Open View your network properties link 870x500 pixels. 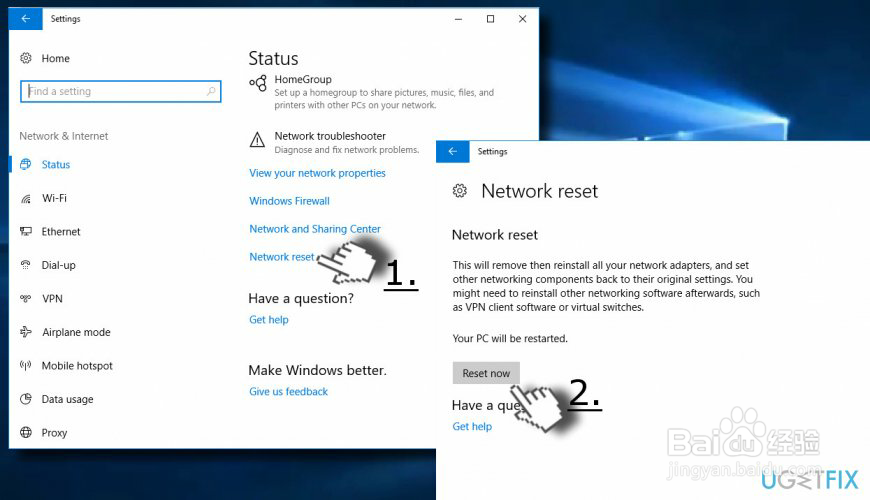[317, 173]
